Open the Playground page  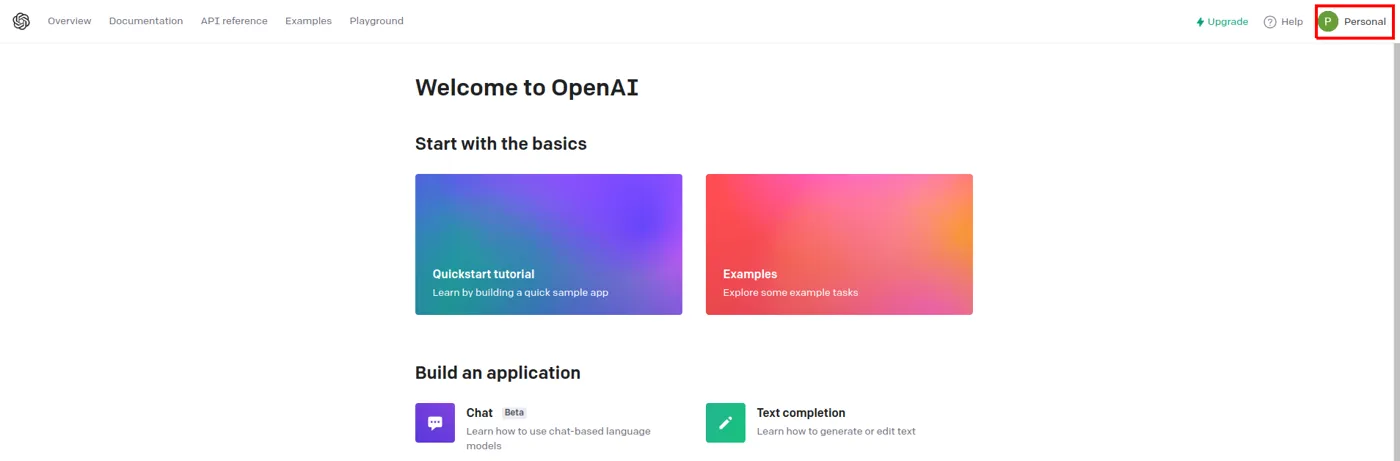[377, 21]
